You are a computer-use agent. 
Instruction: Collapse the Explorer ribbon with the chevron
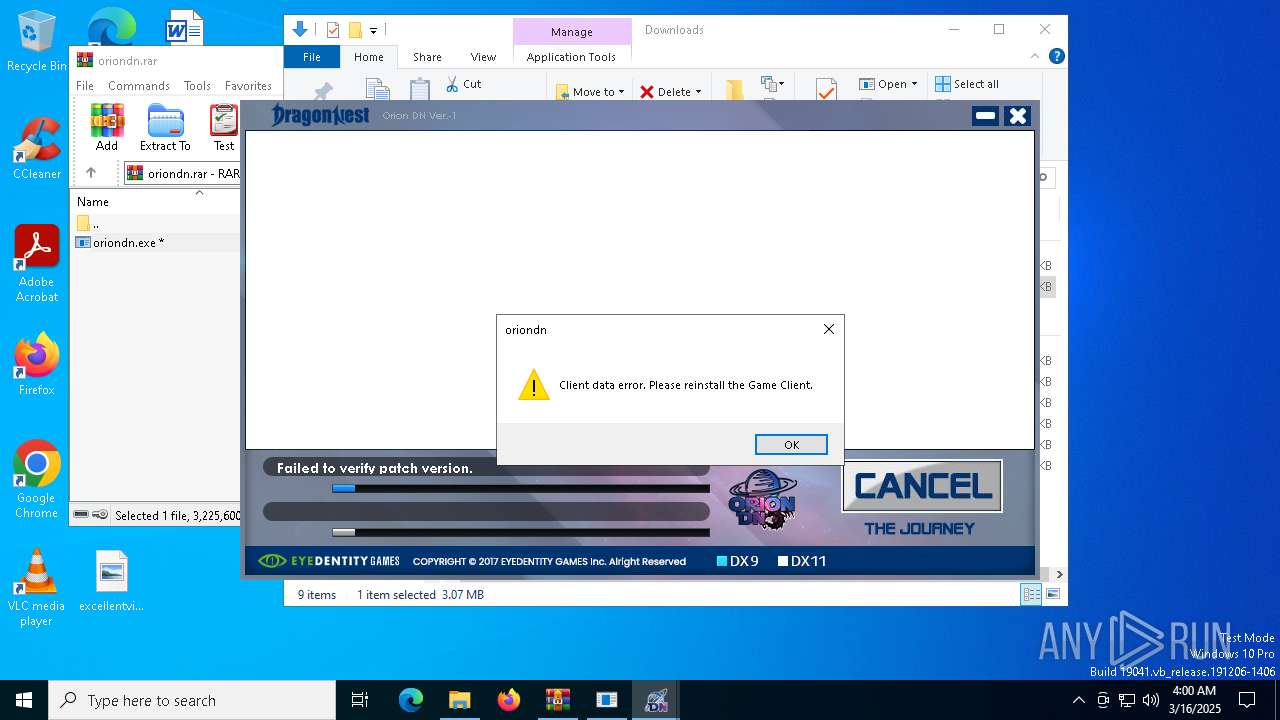click(1036, 57)
